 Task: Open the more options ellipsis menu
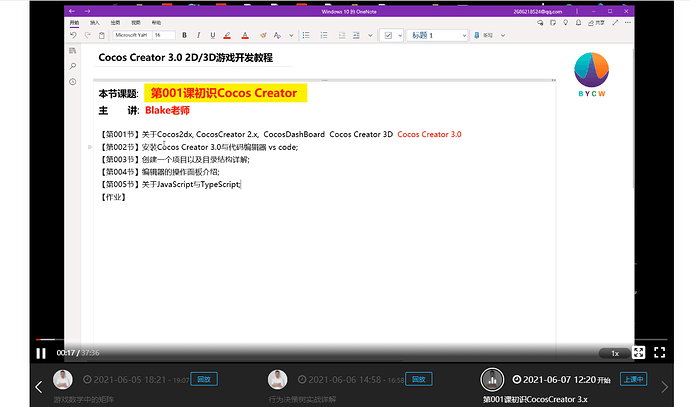click(x=628, y=23)
